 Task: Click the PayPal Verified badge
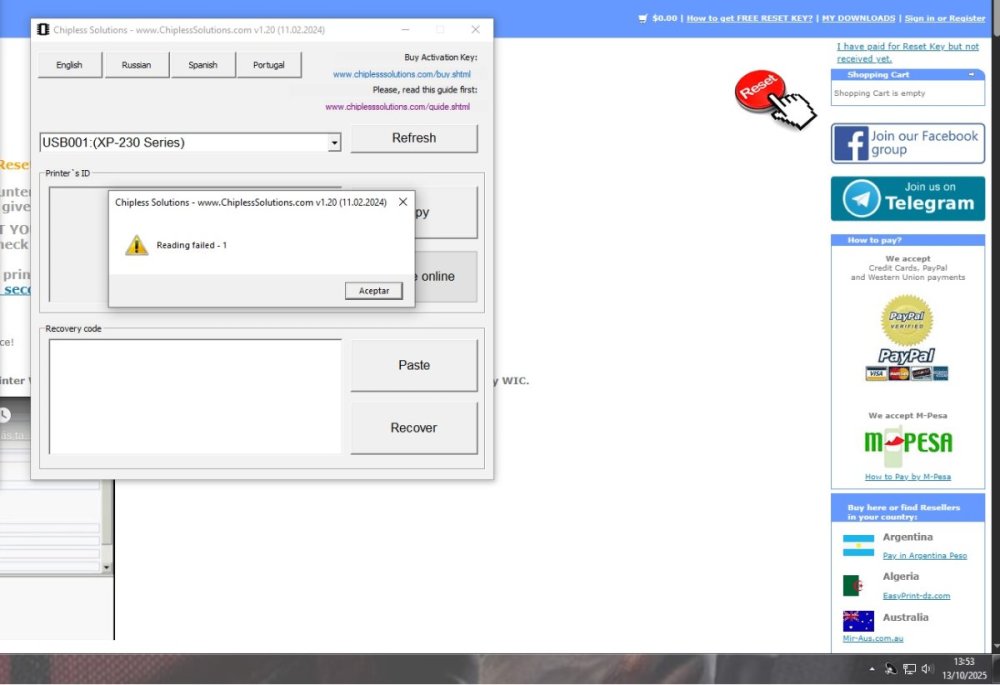coord(906,322)
